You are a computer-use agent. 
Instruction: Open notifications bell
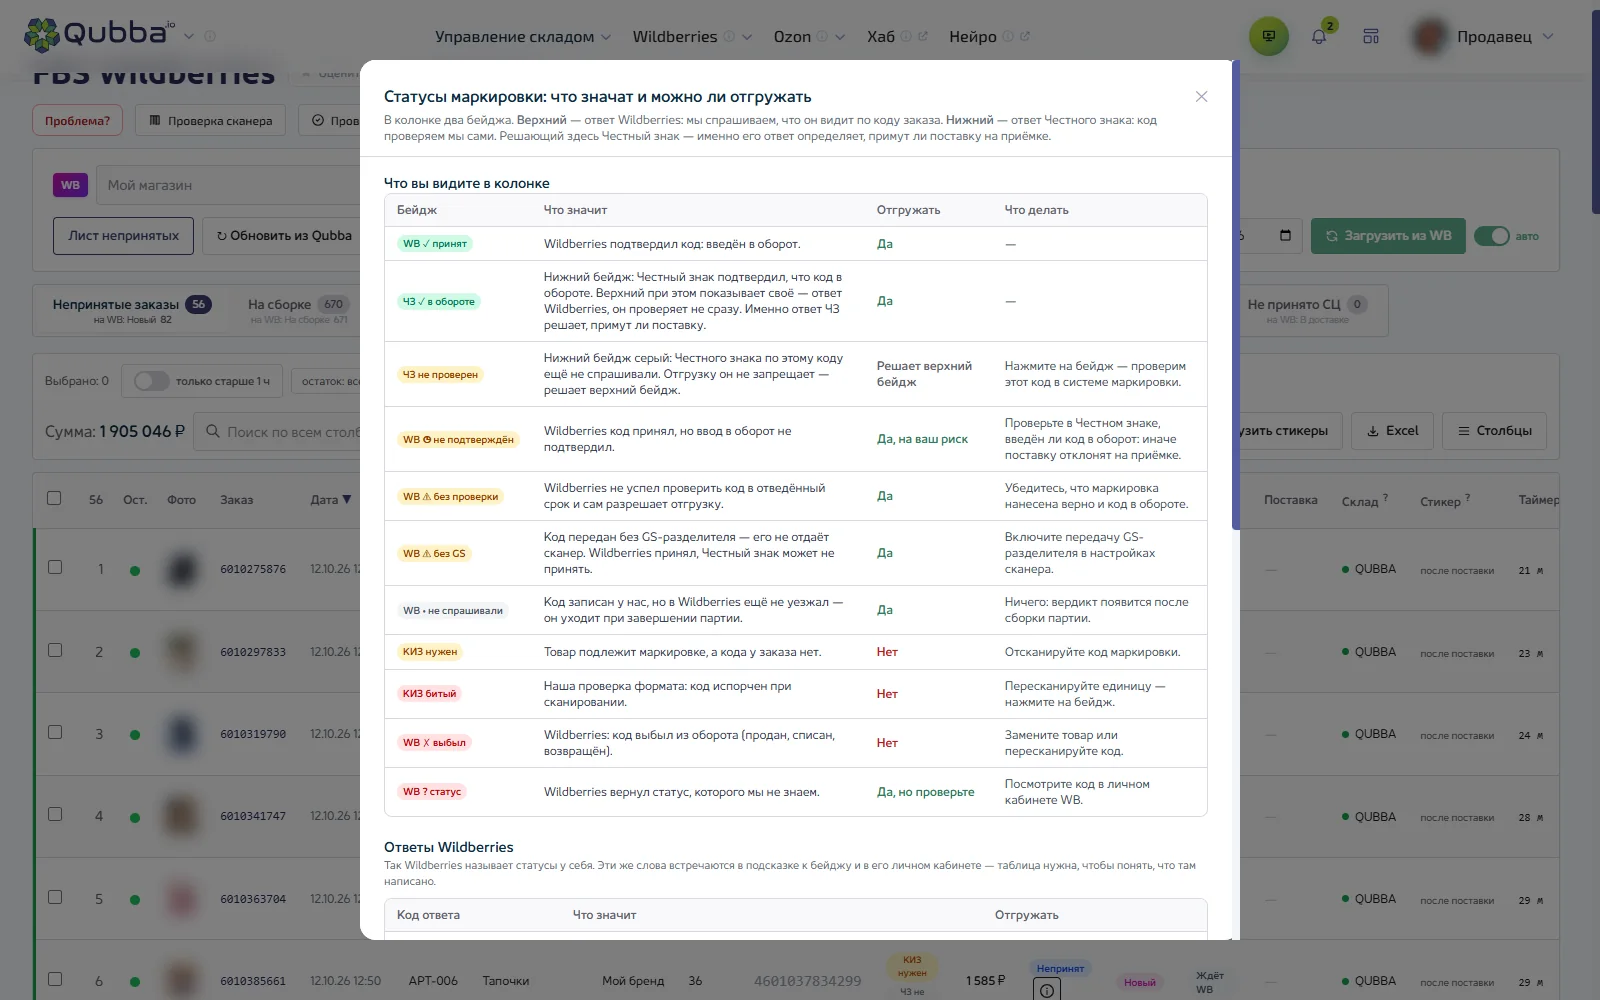click(x=1319, y=37)
